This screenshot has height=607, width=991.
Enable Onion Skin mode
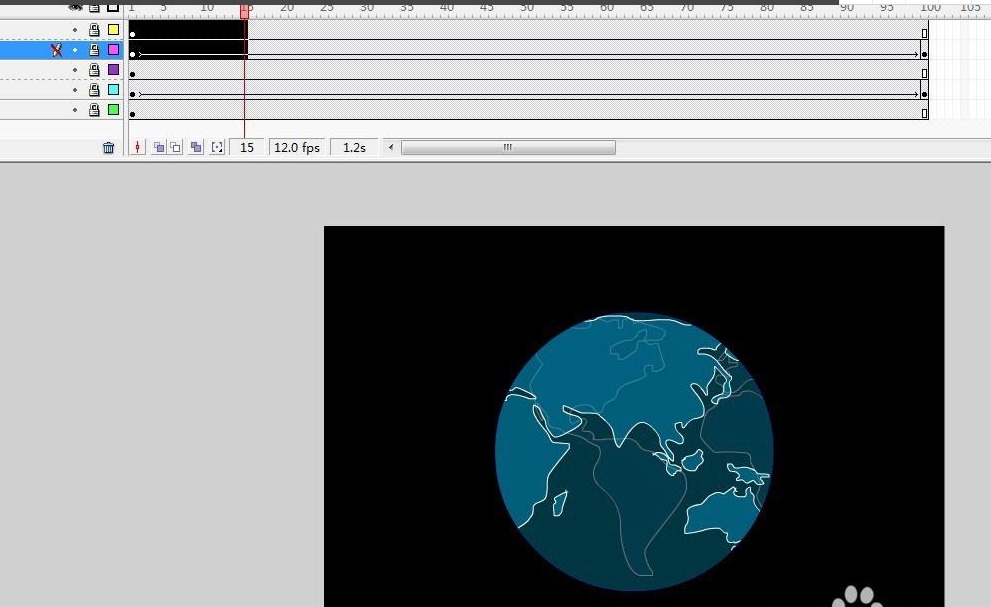(x=158, y=148)
